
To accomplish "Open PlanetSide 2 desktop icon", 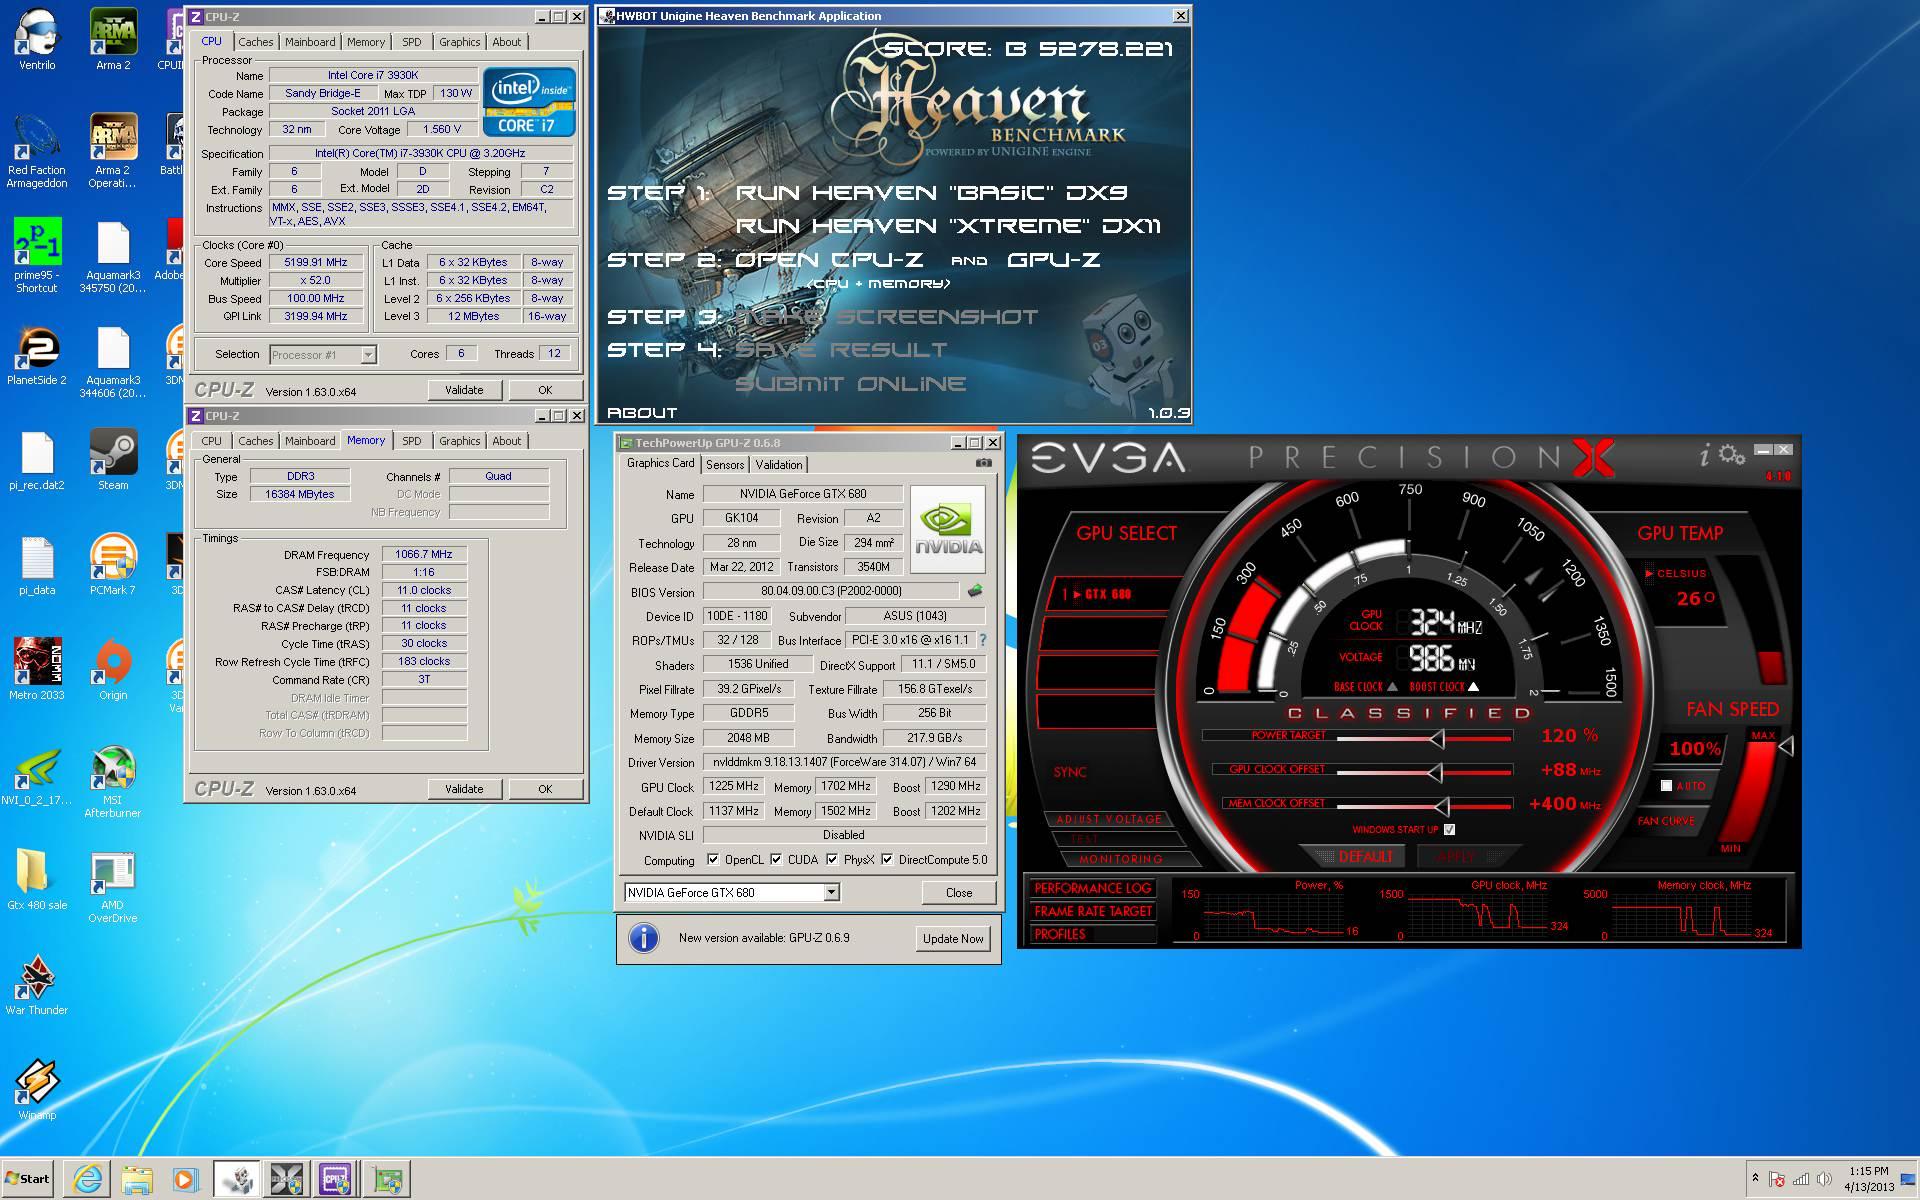I will [x=37, y=356].
